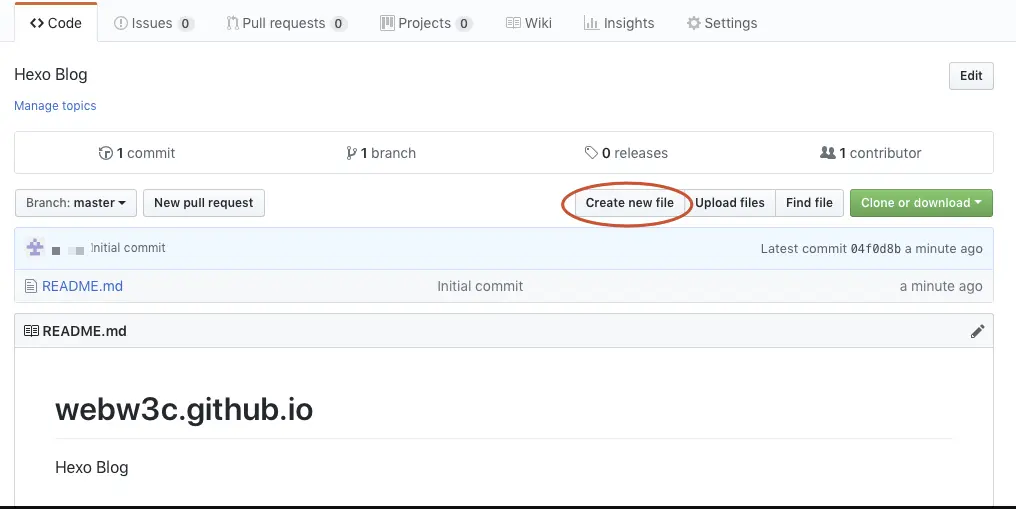Go to the Settings tab
Screen dimensions: 1016x509
tap(722, 23)
